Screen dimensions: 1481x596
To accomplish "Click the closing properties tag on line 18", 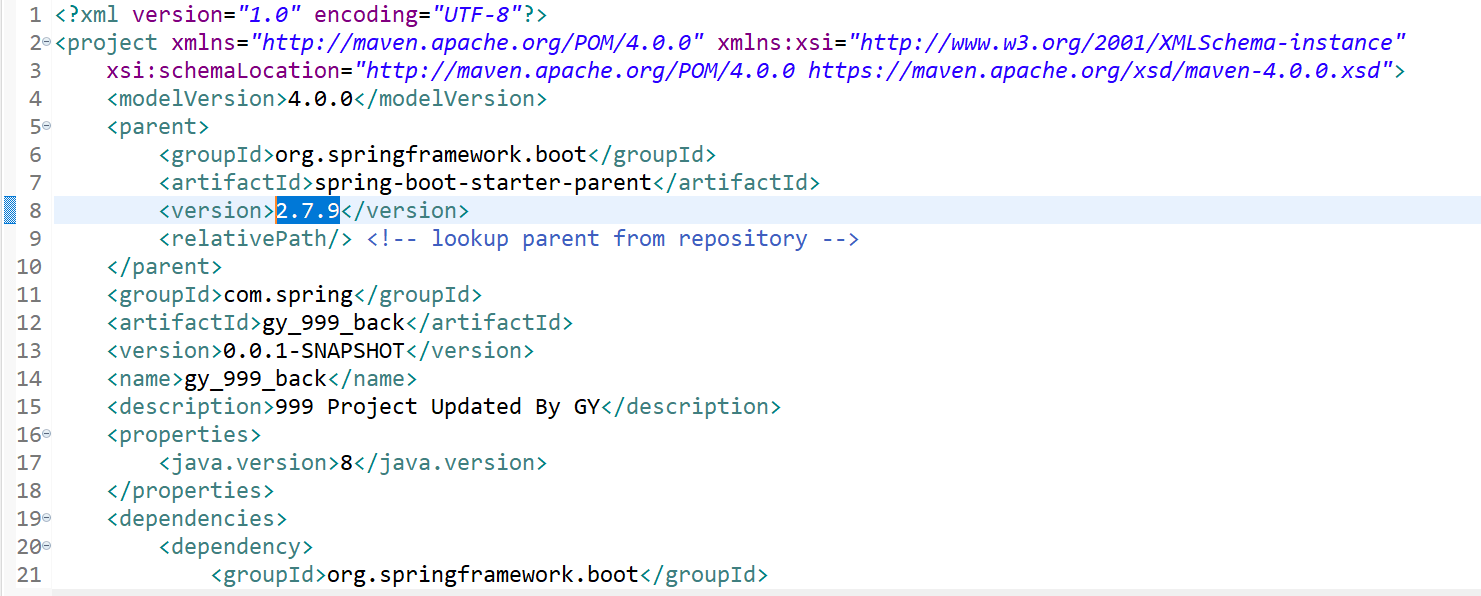I will (190, 491).
